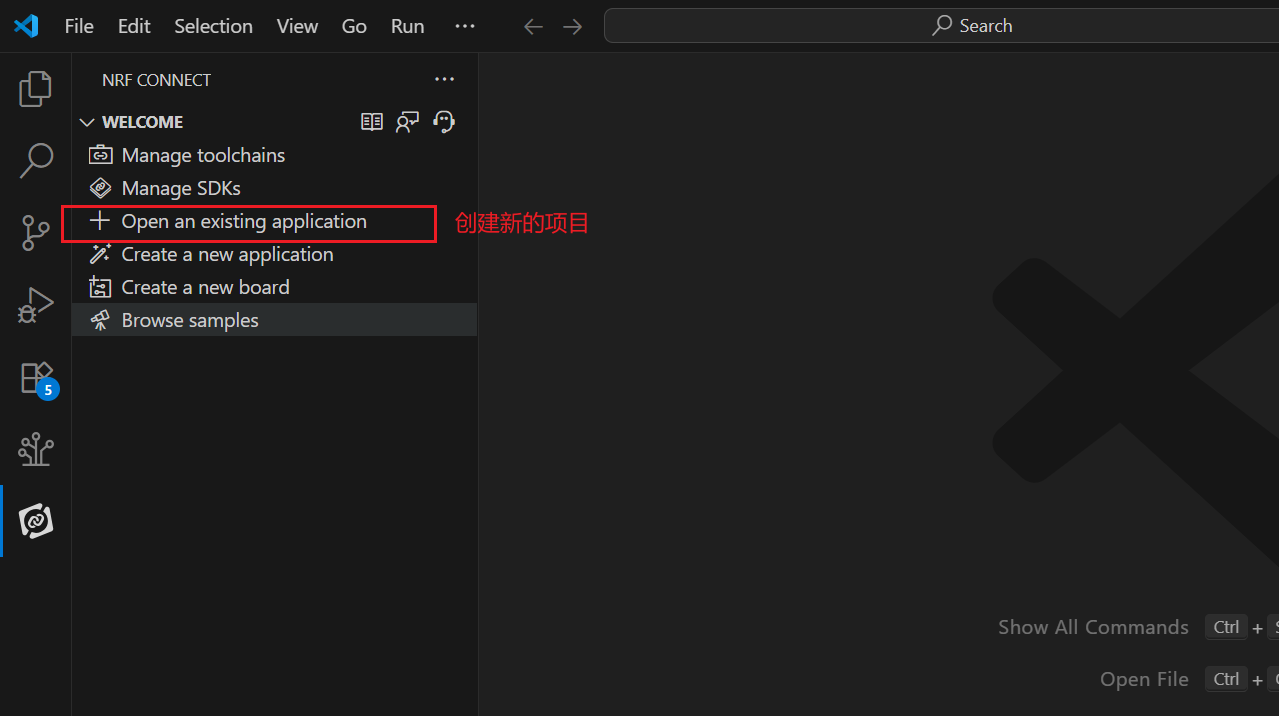Open the Selection menu

pyautogui.click(x=214, y=26)
